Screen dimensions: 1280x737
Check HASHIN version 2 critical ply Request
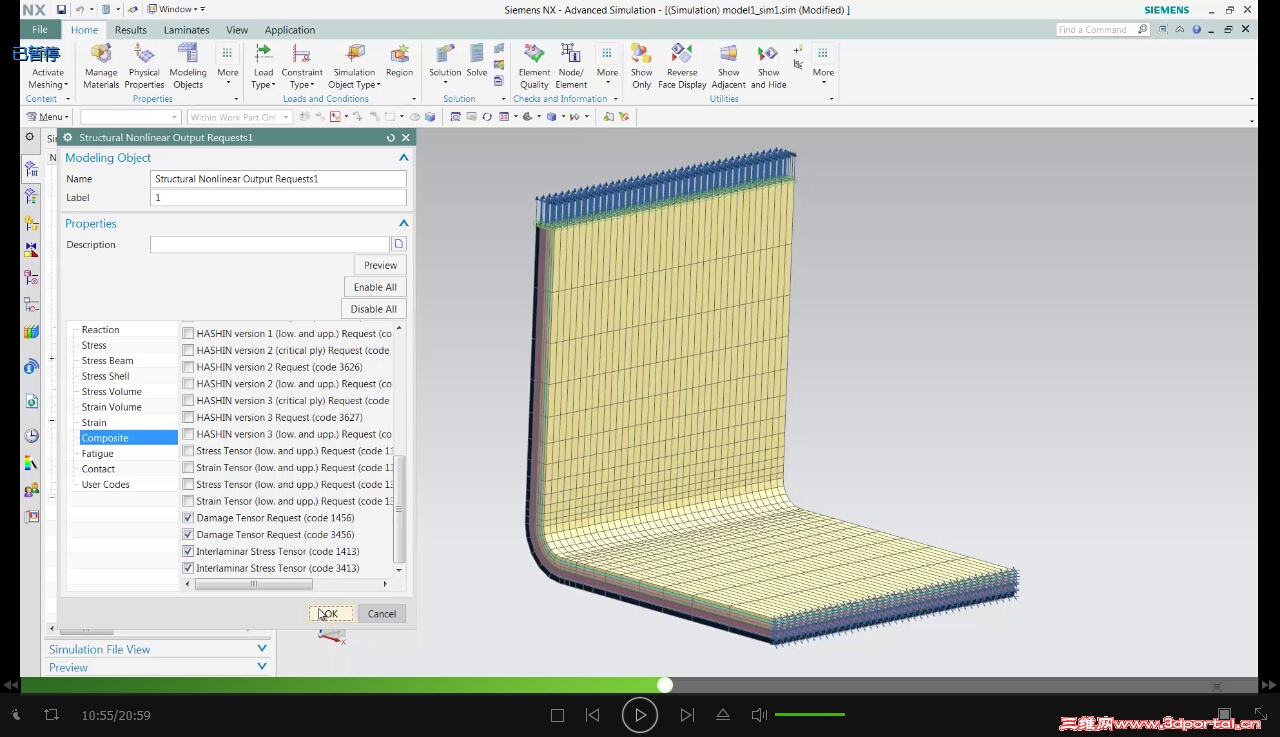point(188,350)
